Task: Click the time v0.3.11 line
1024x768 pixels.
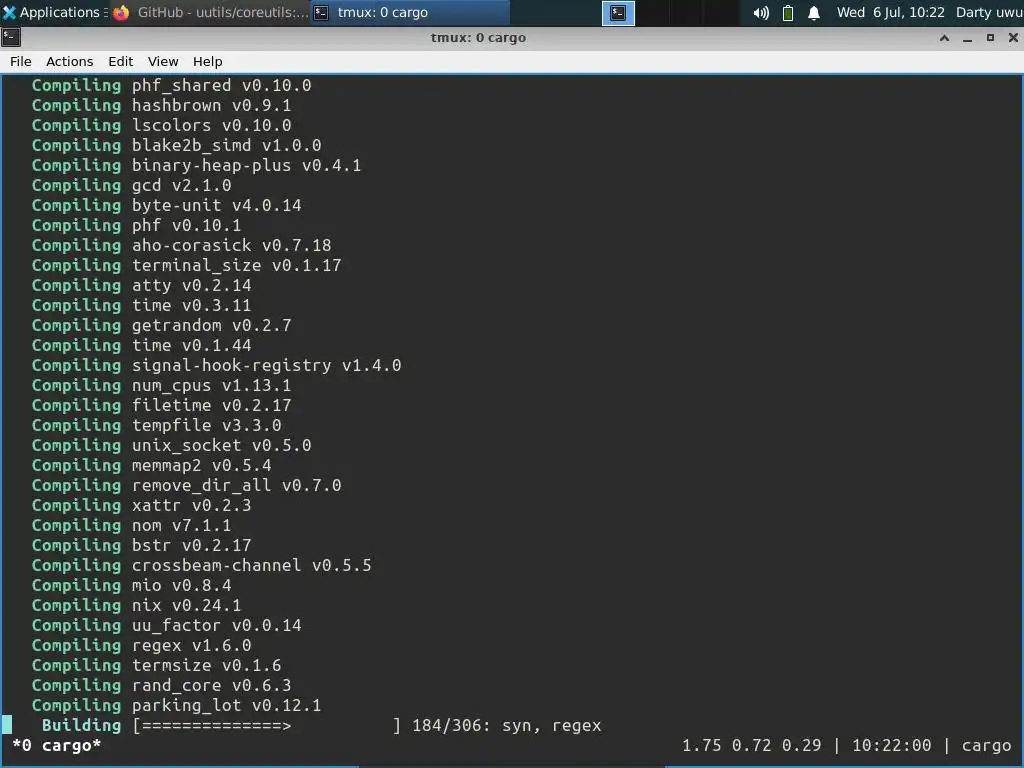Action: tap(142, 305)
